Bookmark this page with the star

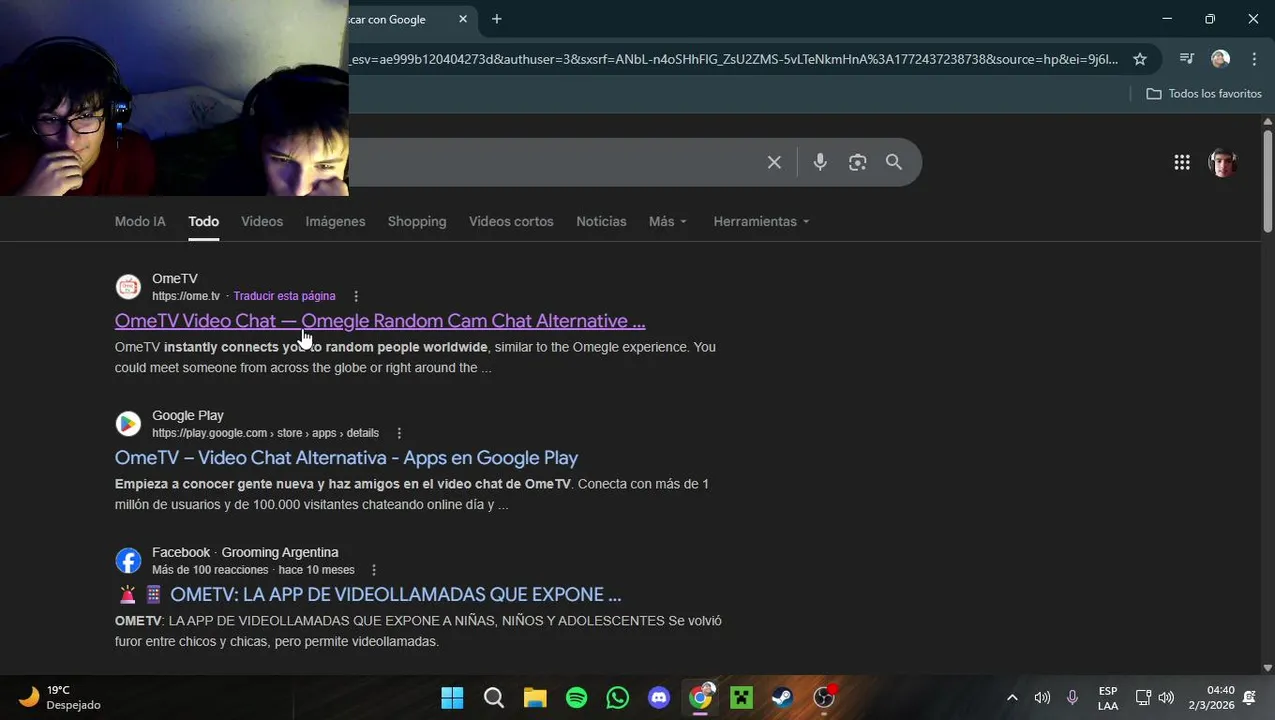(x=1140, y=59)
